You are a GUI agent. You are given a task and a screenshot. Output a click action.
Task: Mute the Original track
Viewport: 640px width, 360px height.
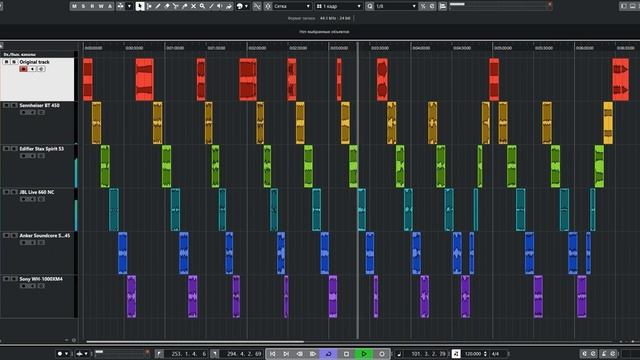[x=6, y=62]
